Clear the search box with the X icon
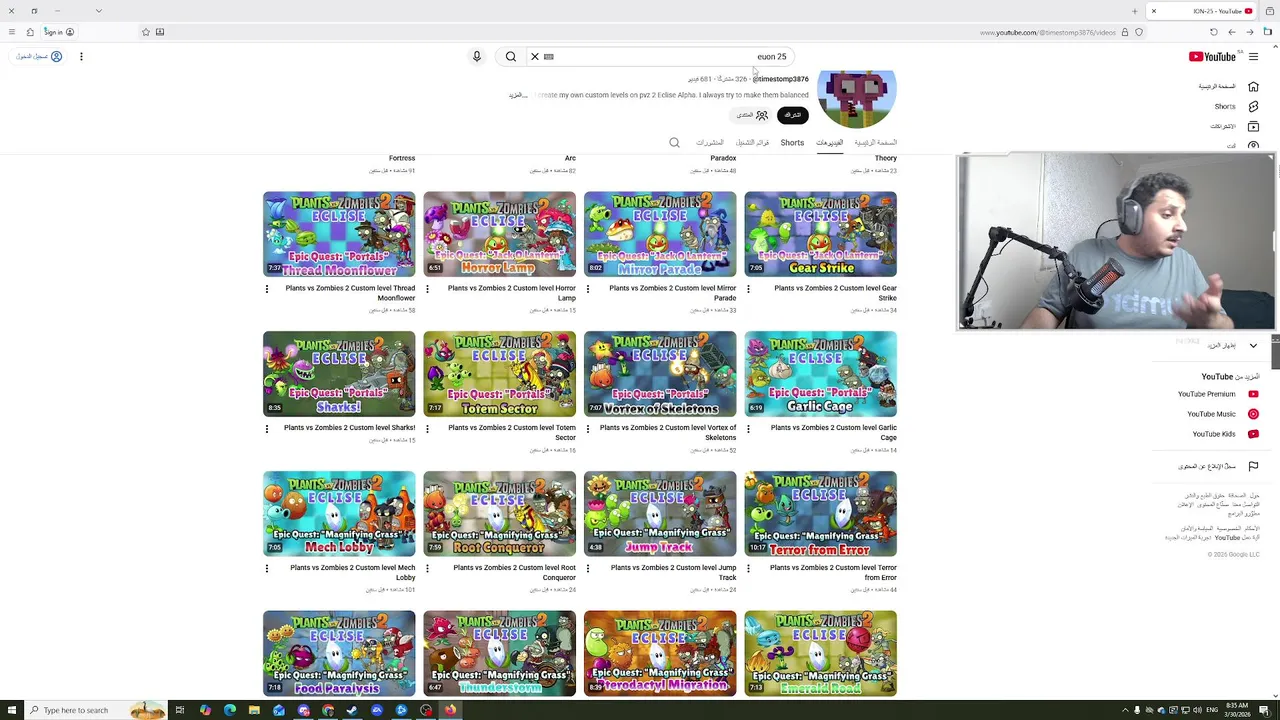Viewport: 1280px width, 720px height. click(x=535, y=57)
